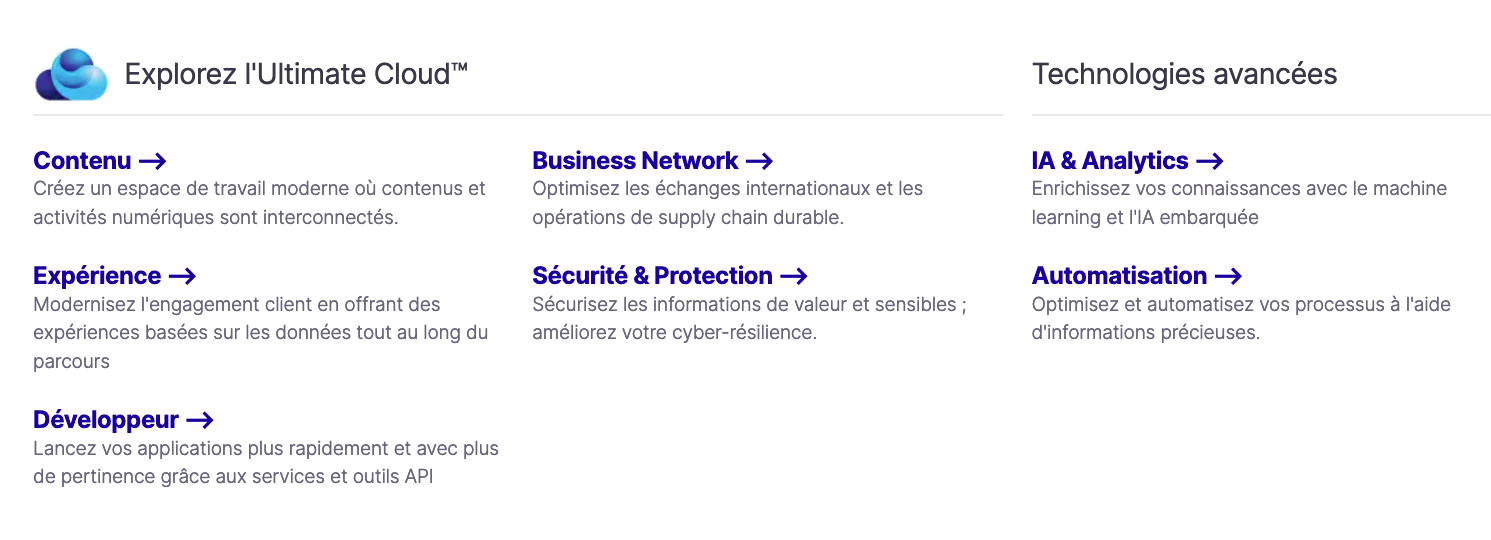1491x540 pixels.
Task: Click the arrow icon beside IA & Analytics
Action: pos(1210,161)
